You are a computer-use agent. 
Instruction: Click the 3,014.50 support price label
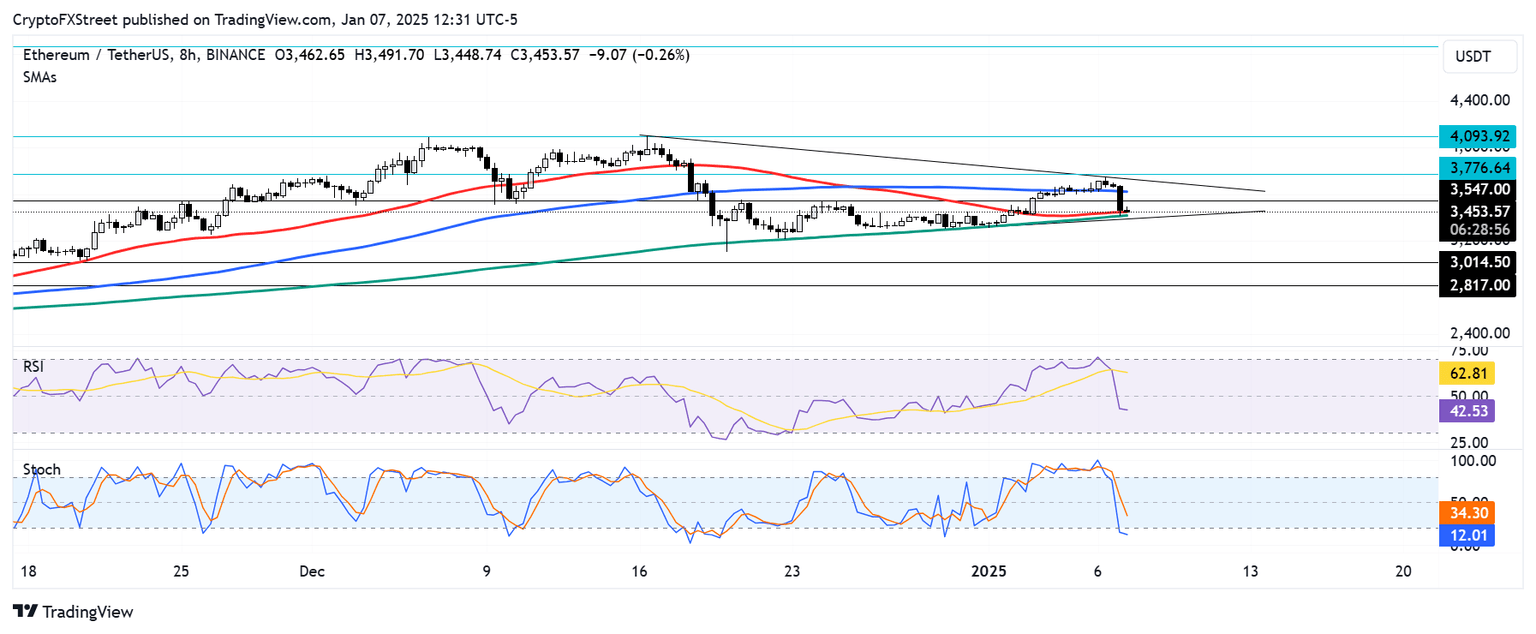click(1478, 262)
